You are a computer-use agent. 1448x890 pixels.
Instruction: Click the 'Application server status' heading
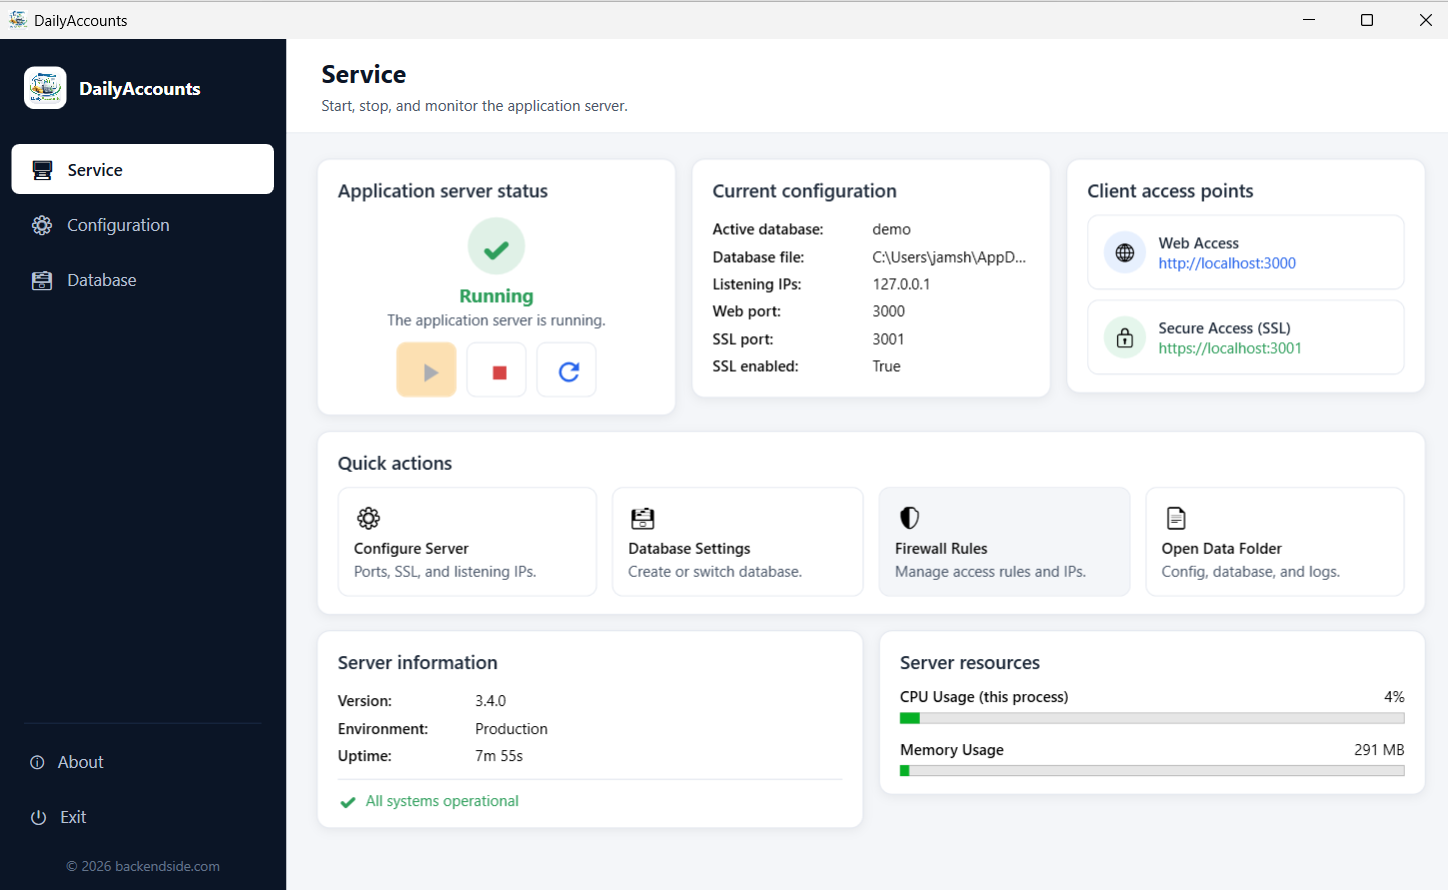(442, 191)
